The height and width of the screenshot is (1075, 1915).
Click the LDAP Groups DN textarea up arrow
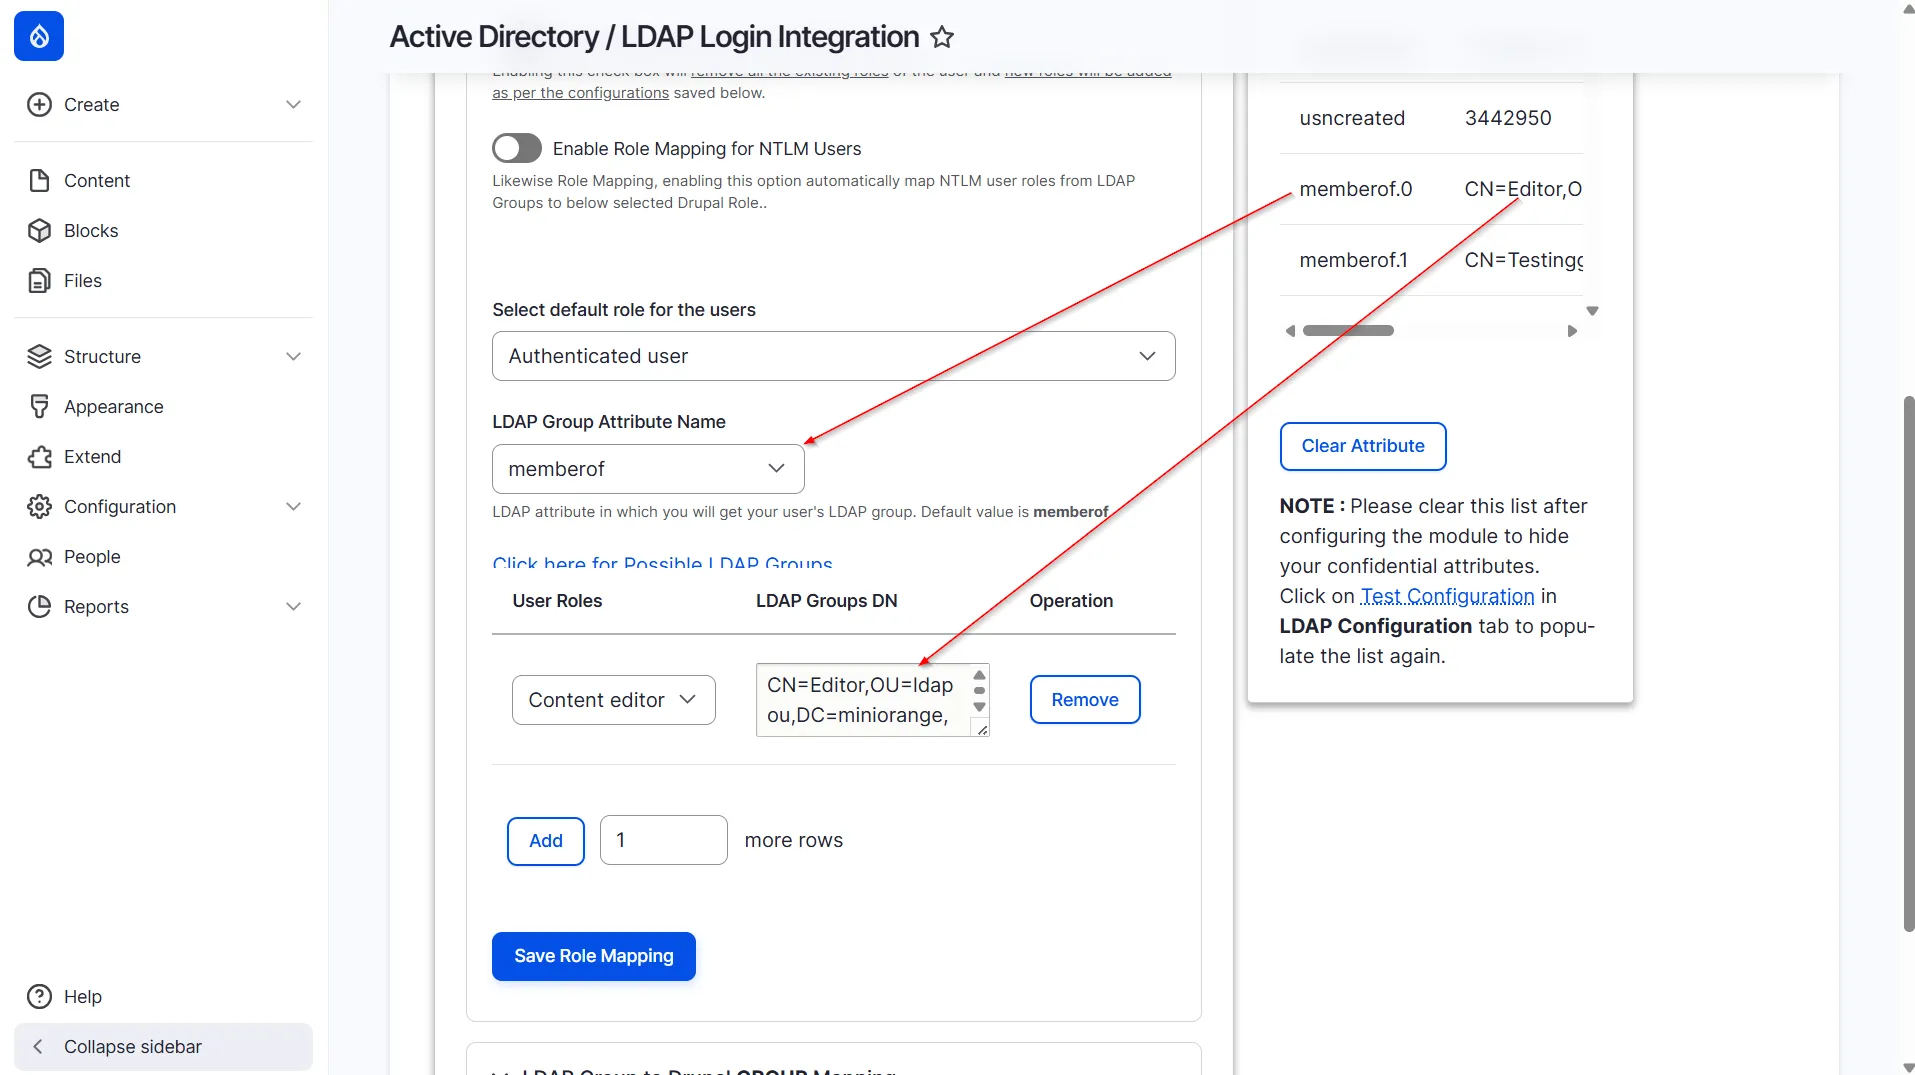980,675
